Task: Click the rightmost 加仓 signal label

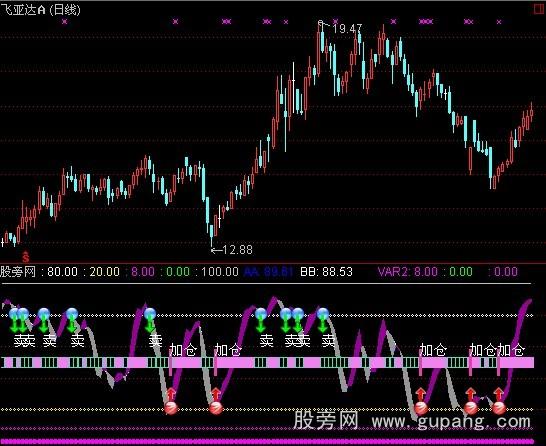Action: pyautogui.click(x=511, y=350)
